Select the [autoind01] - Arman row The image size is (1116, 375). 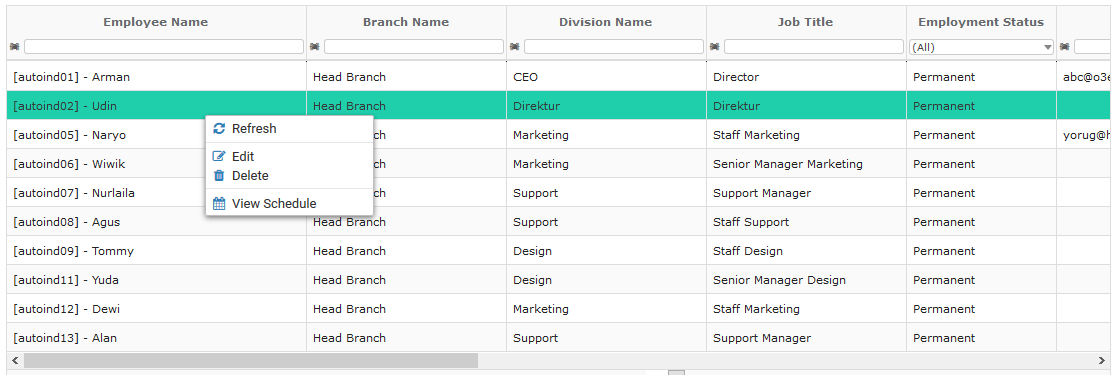point(558,77)
